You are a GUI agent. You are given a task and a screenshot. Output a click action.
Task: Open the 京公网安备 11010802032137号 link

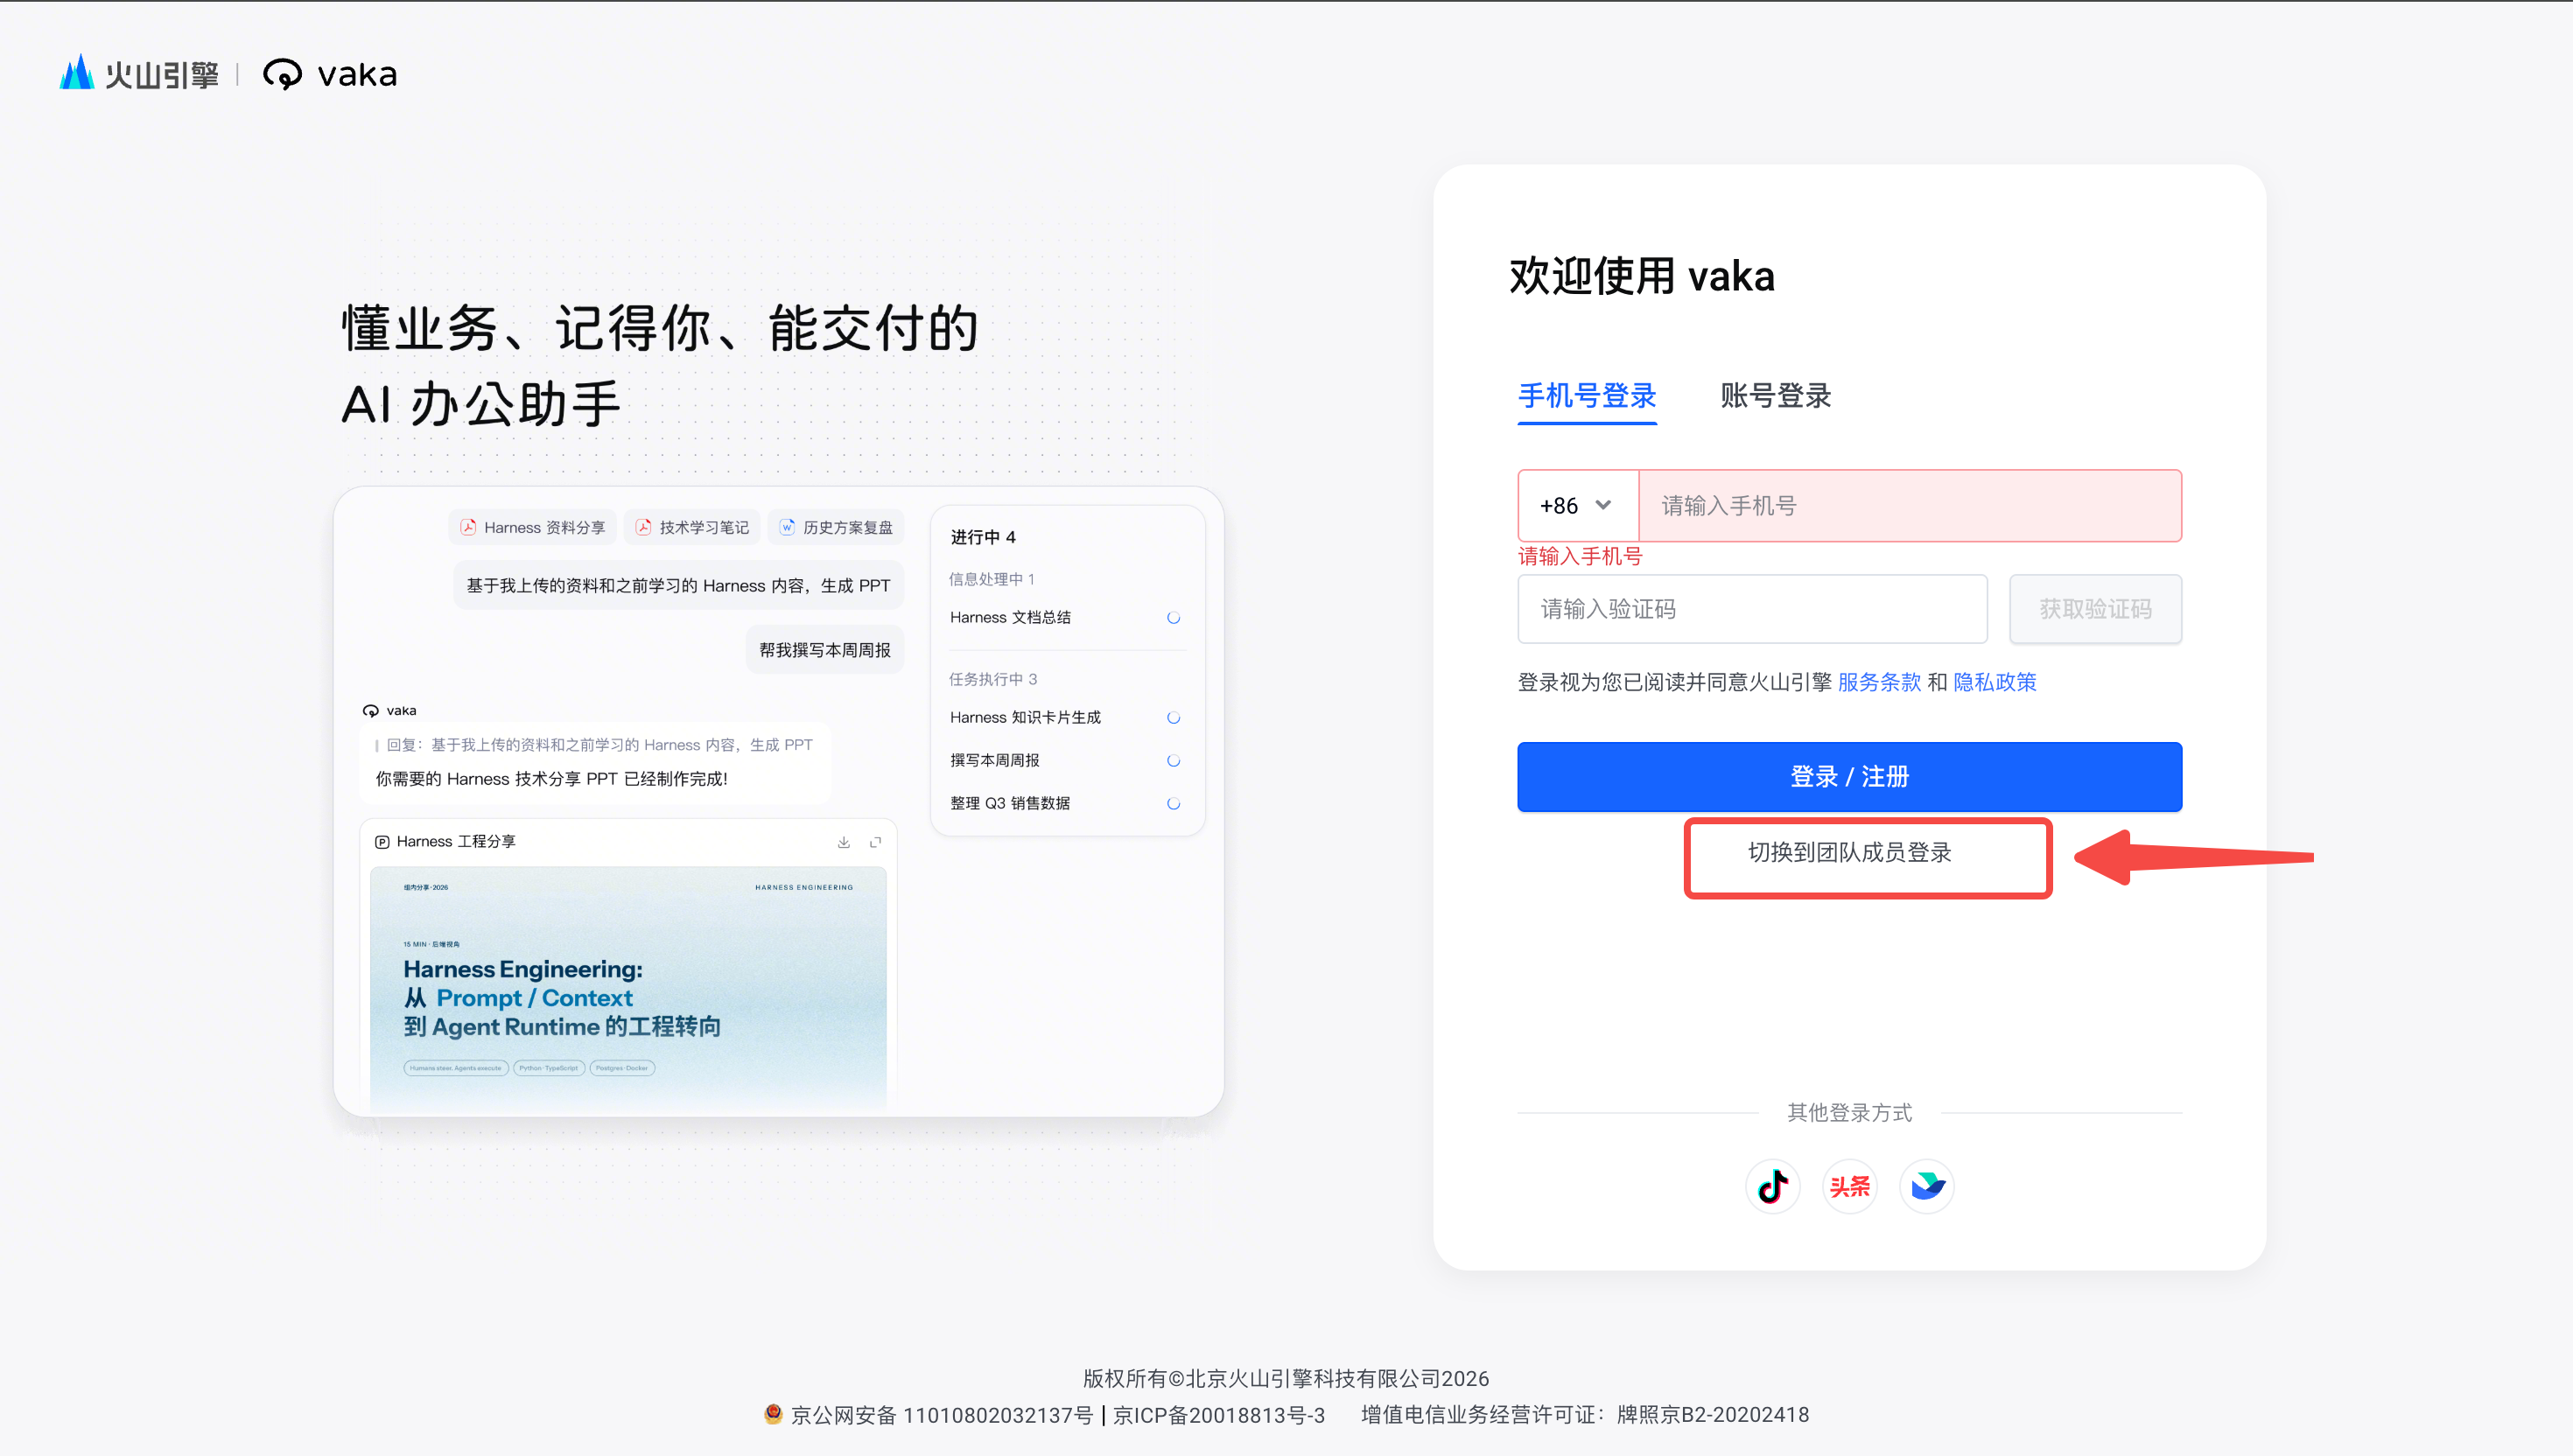tap(941, 1415)
